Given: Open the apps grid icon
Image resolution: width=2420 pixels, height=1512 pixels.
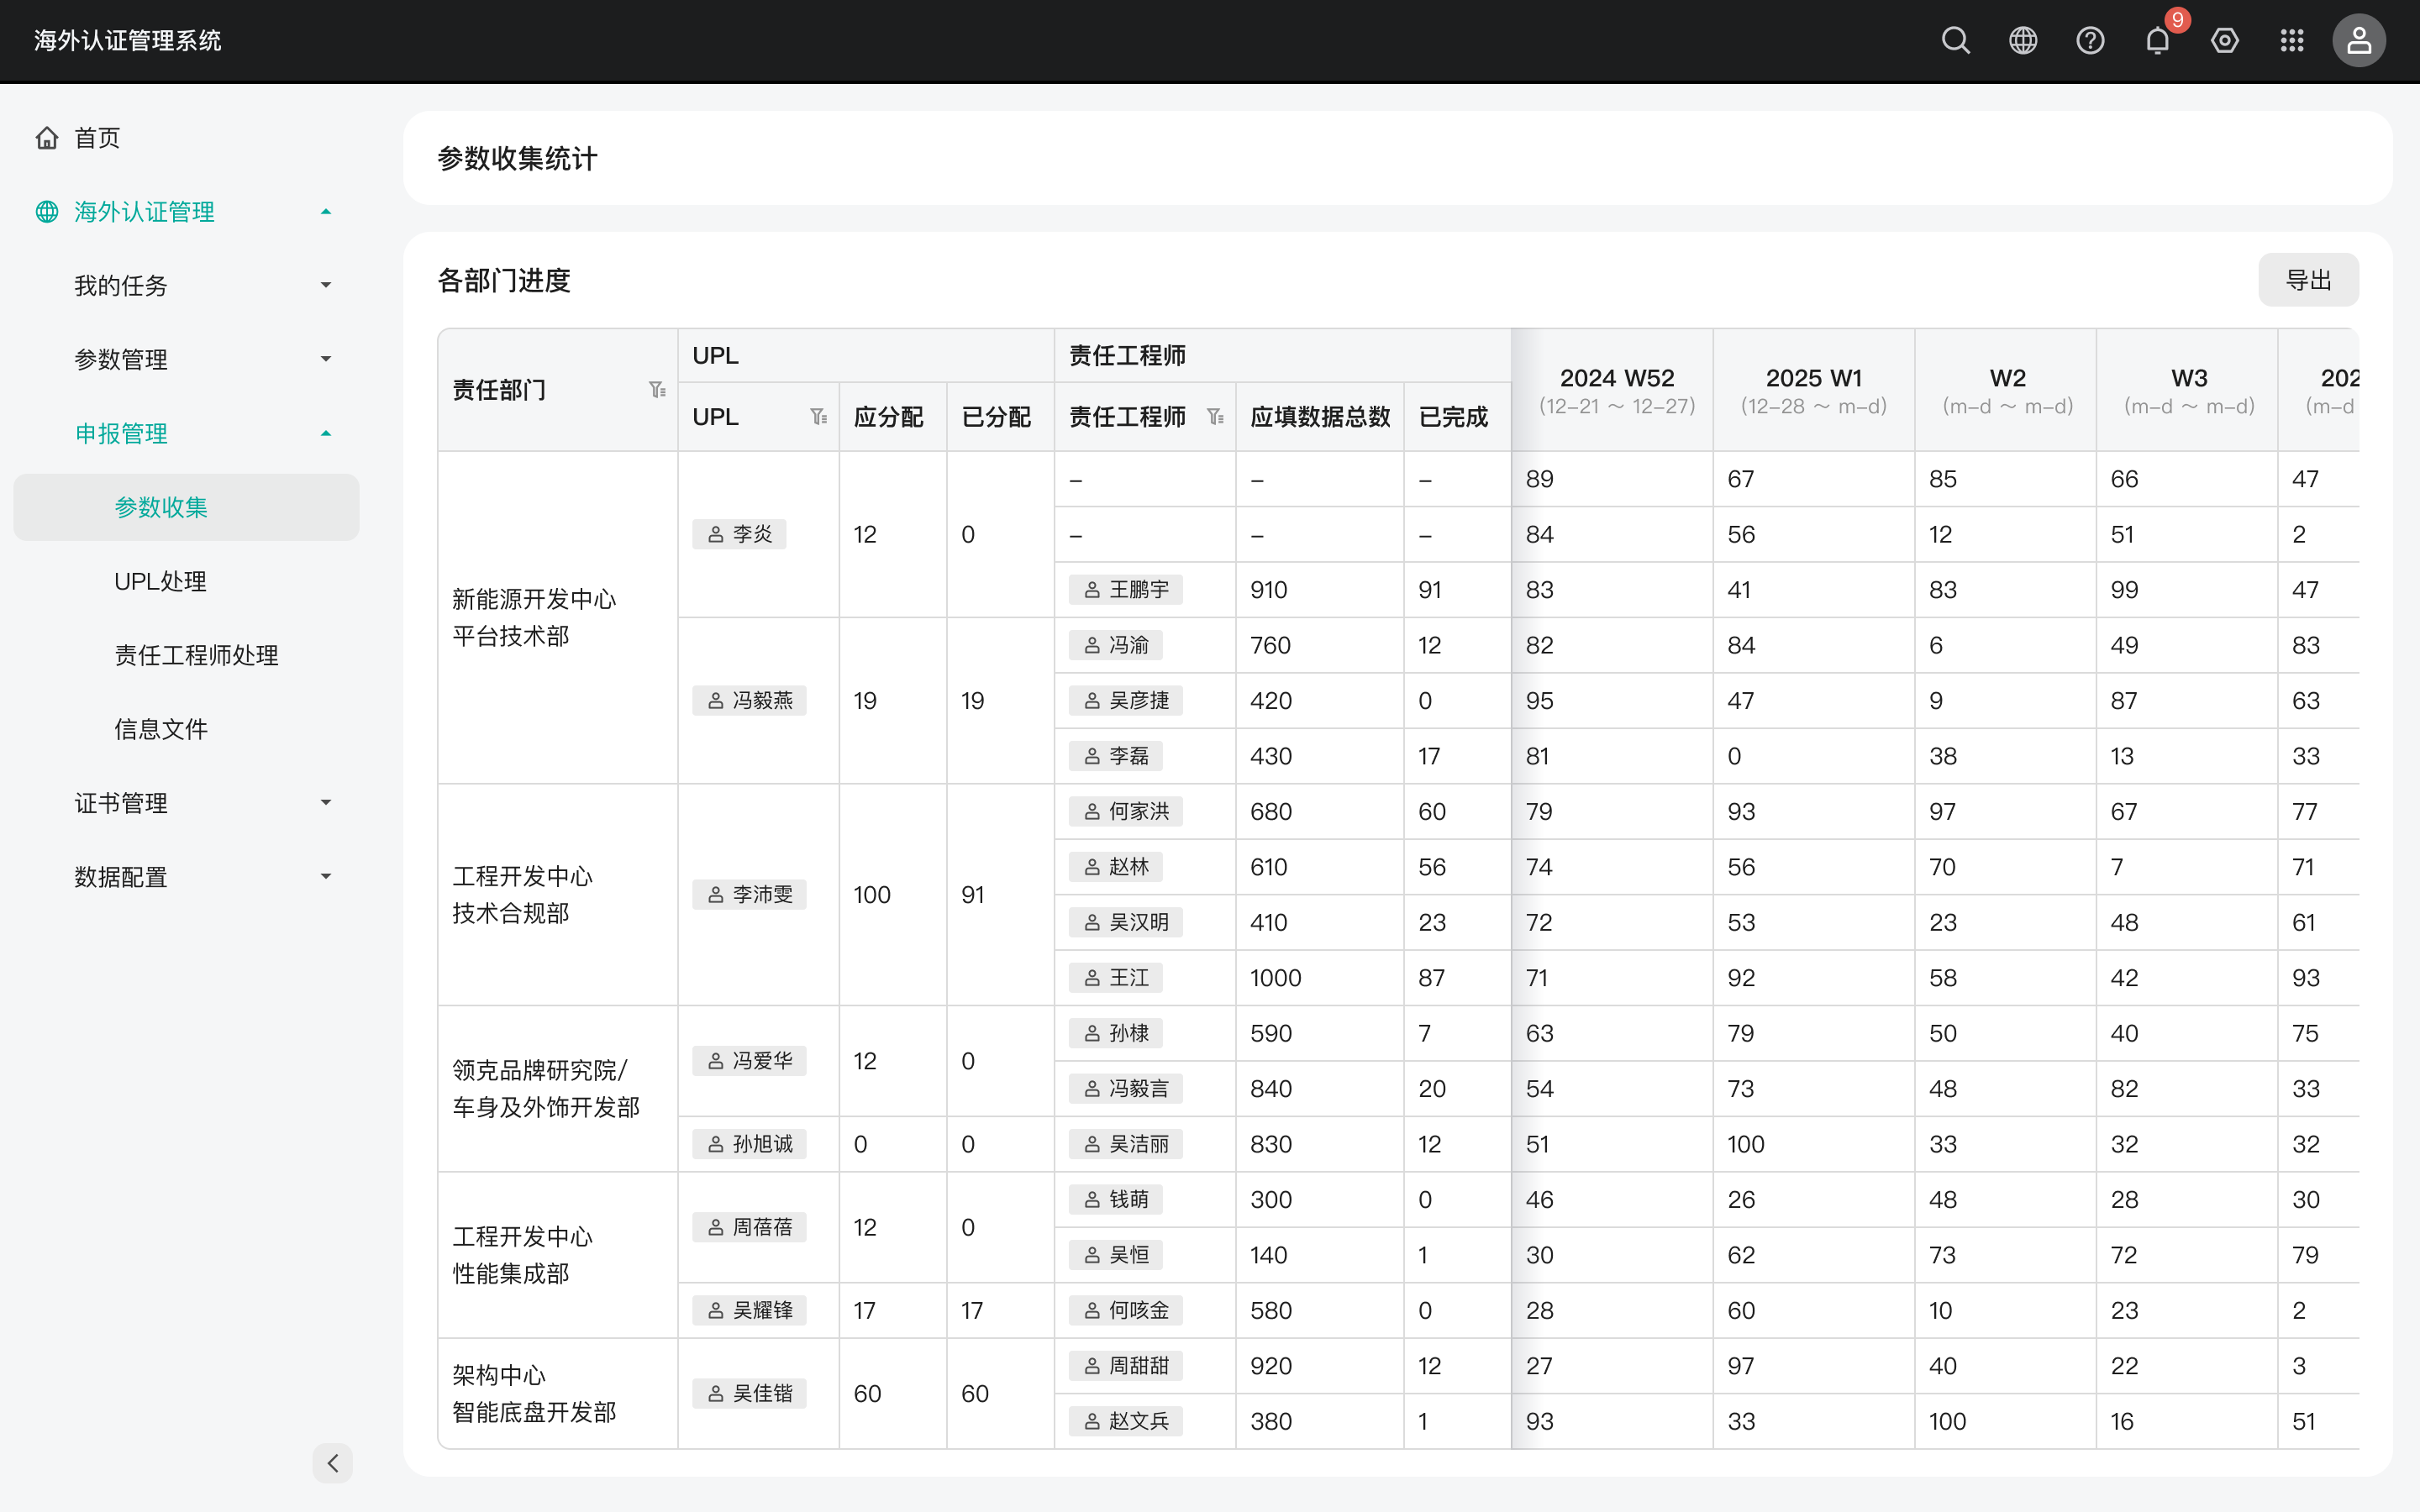Looking at the screenshot, I should coord(2292,41).
